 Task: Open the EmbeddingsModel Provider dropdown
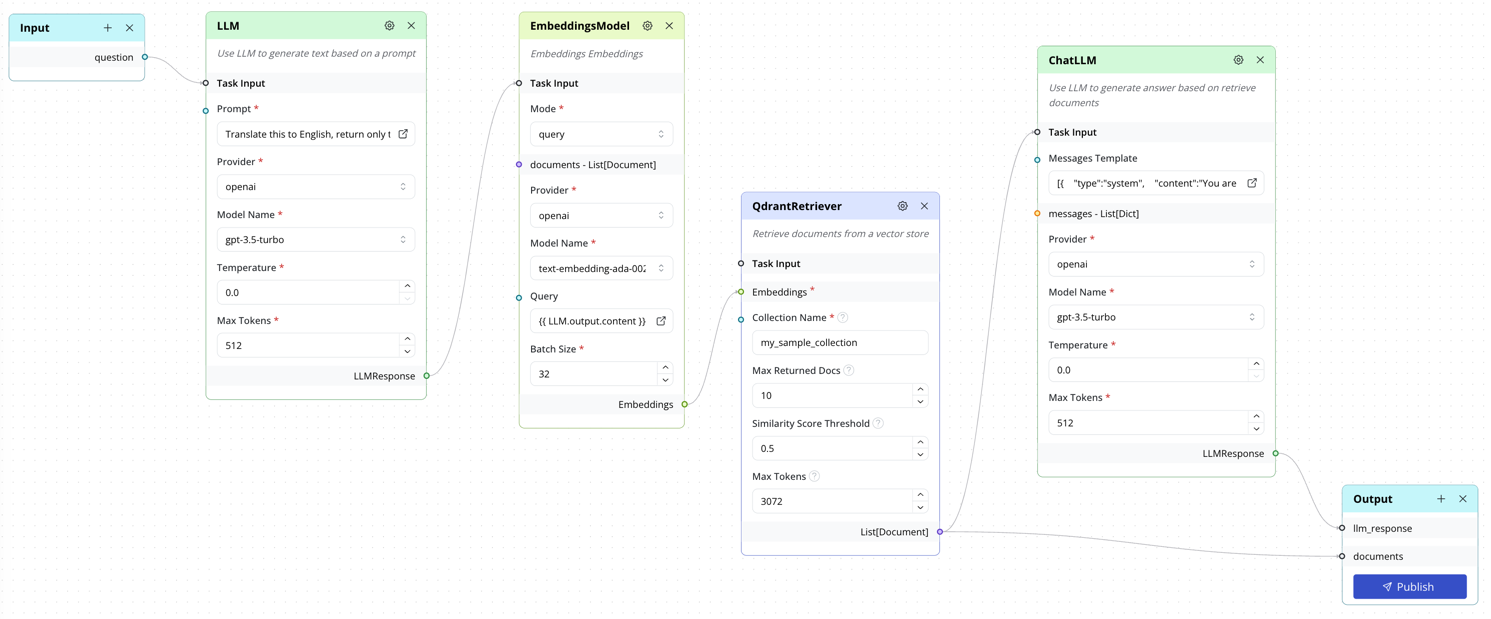coord(601,215)
